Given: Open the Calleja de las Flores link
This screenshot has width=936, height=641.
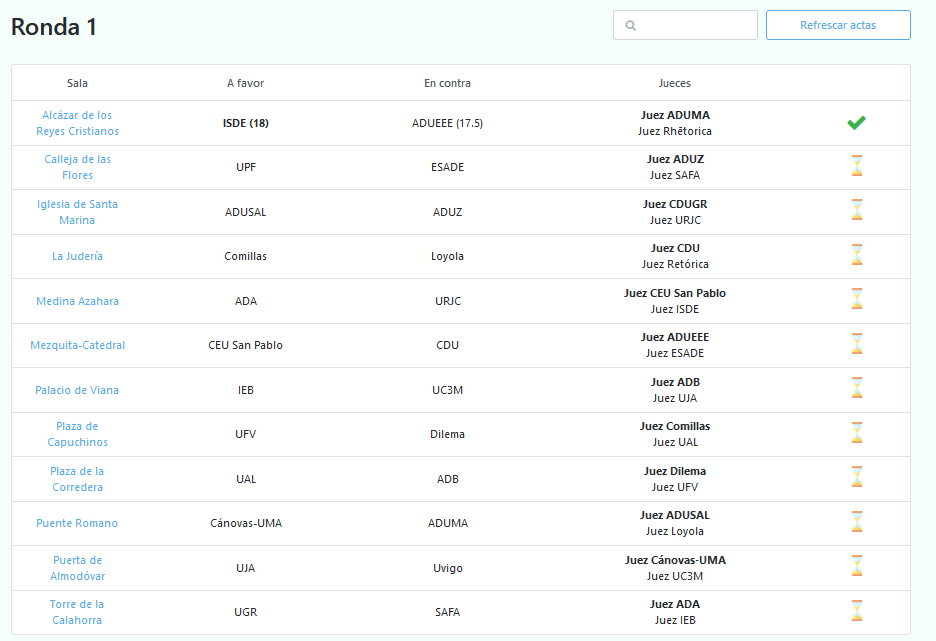Looking at the screenshot, I should click(x=77, y=167).
